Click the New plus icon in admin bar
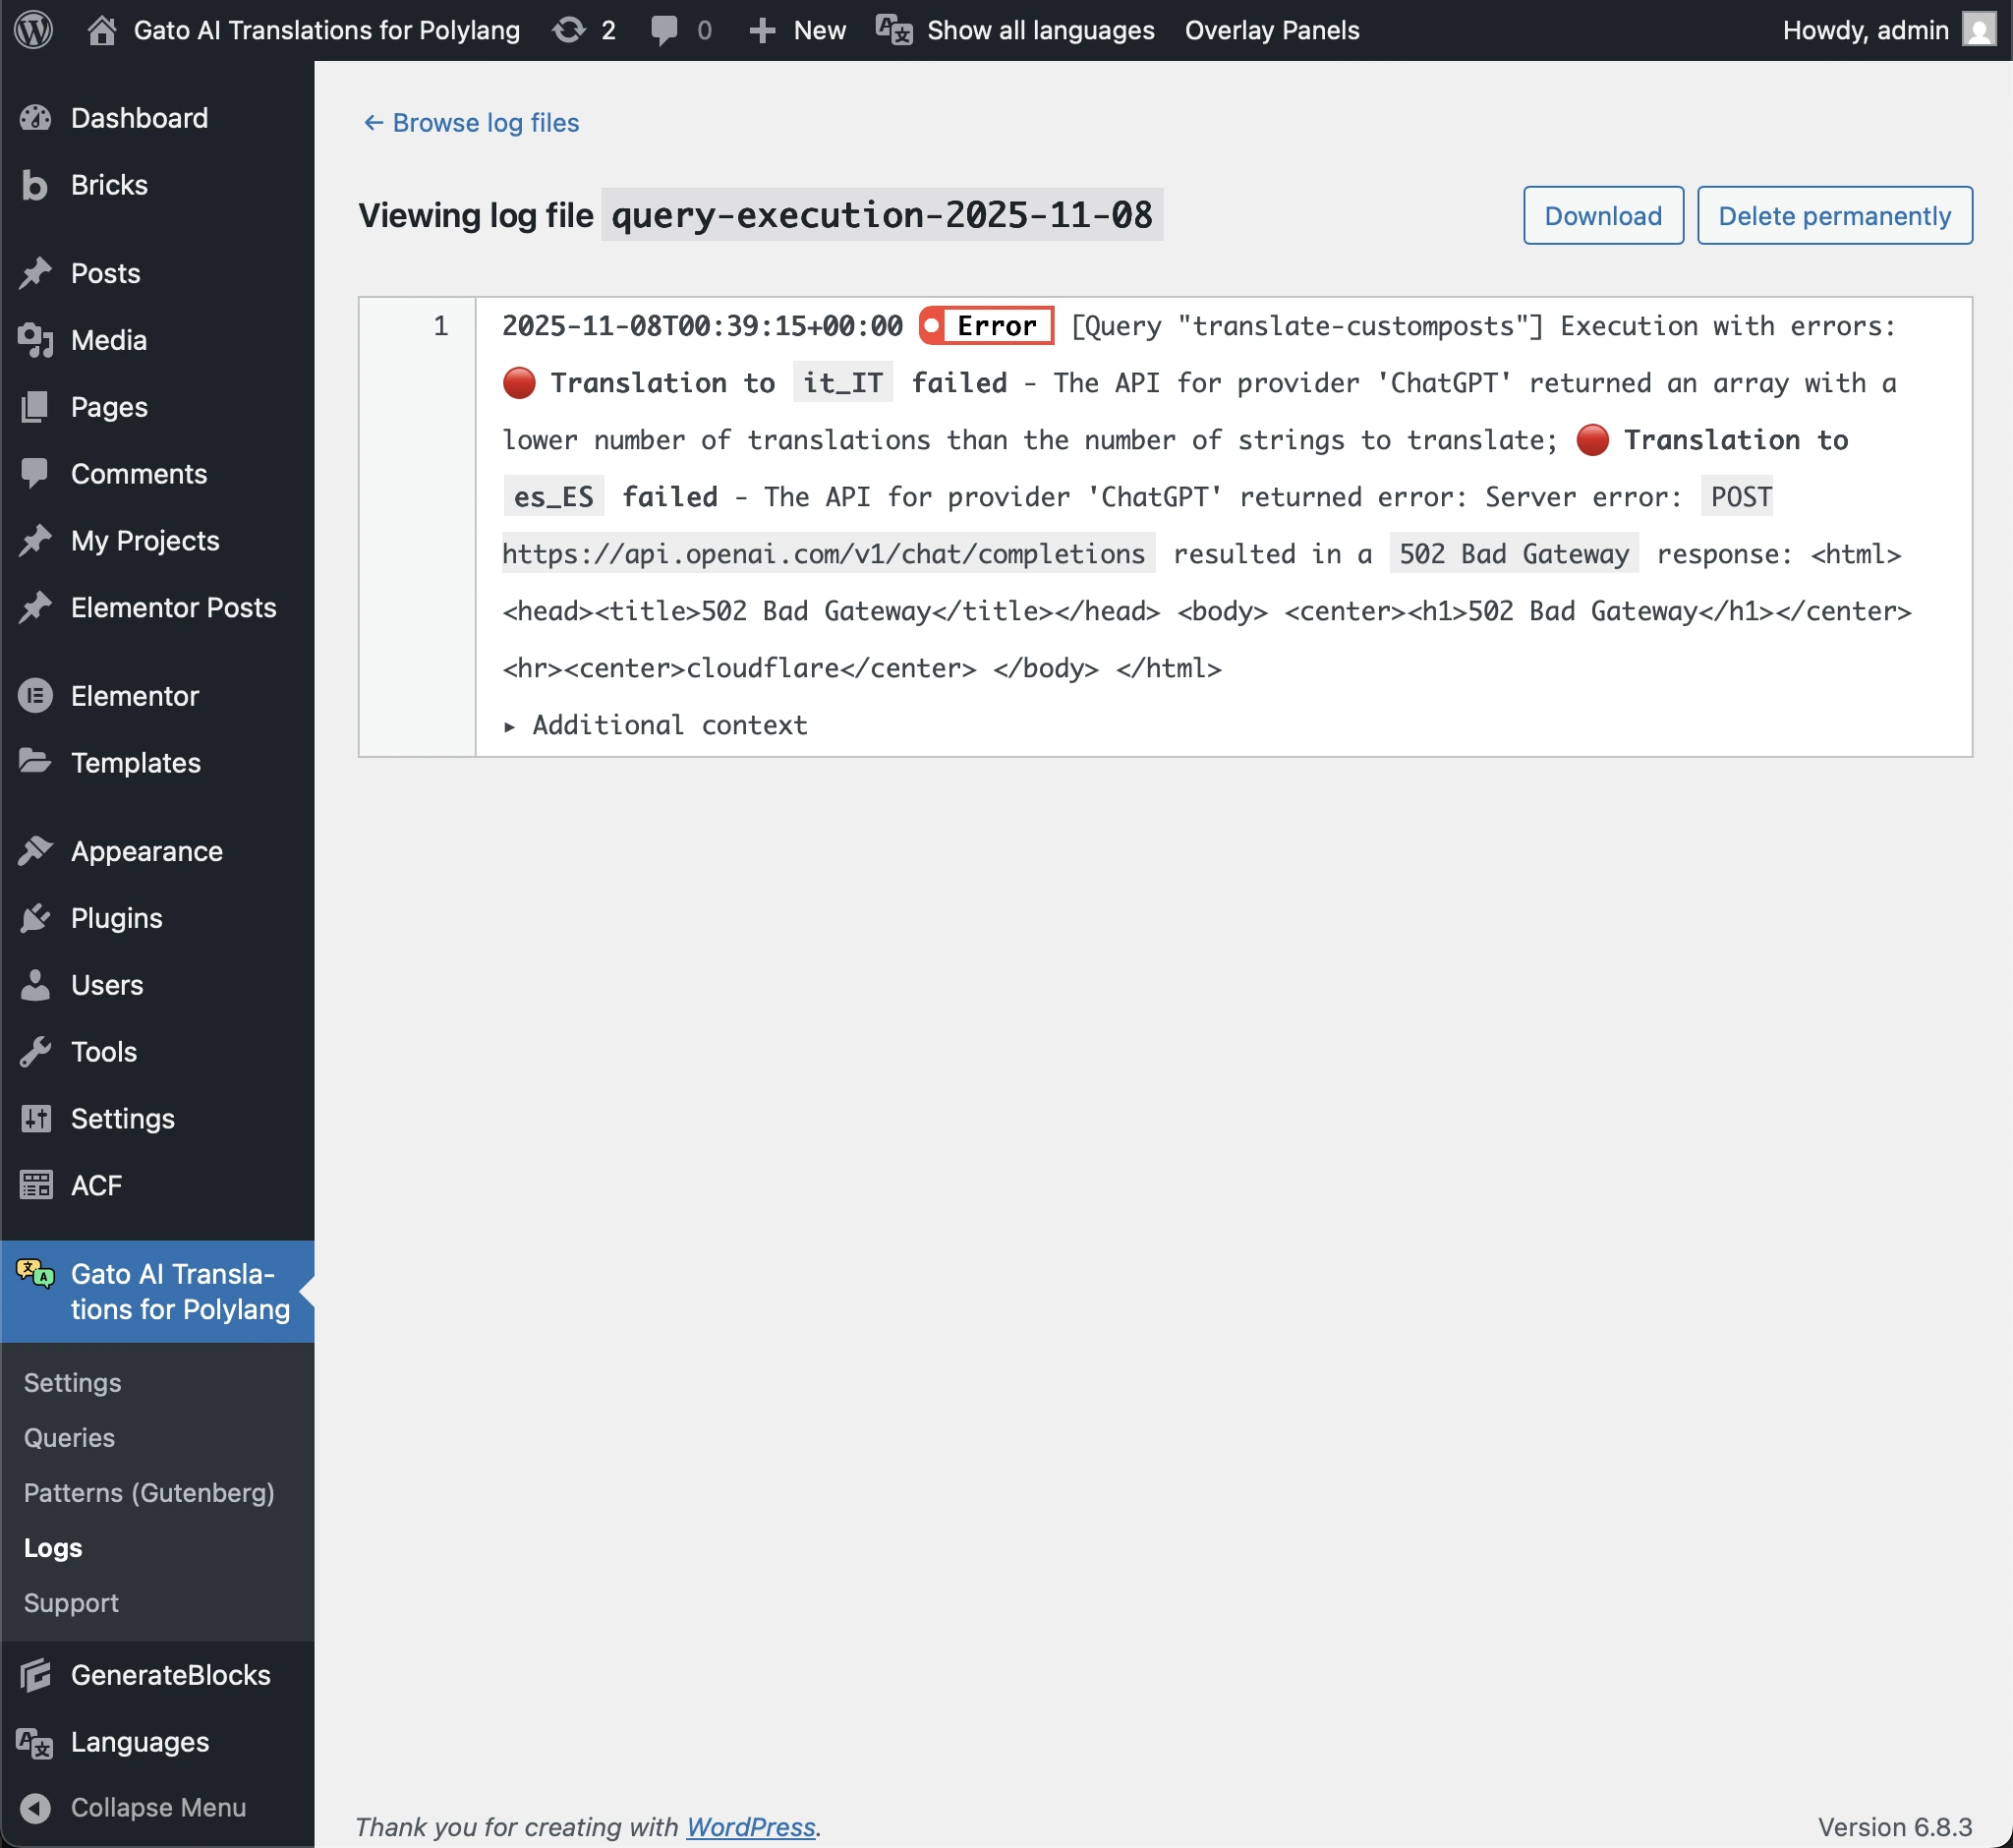2013x1848 pixels. tap(763, 30)
